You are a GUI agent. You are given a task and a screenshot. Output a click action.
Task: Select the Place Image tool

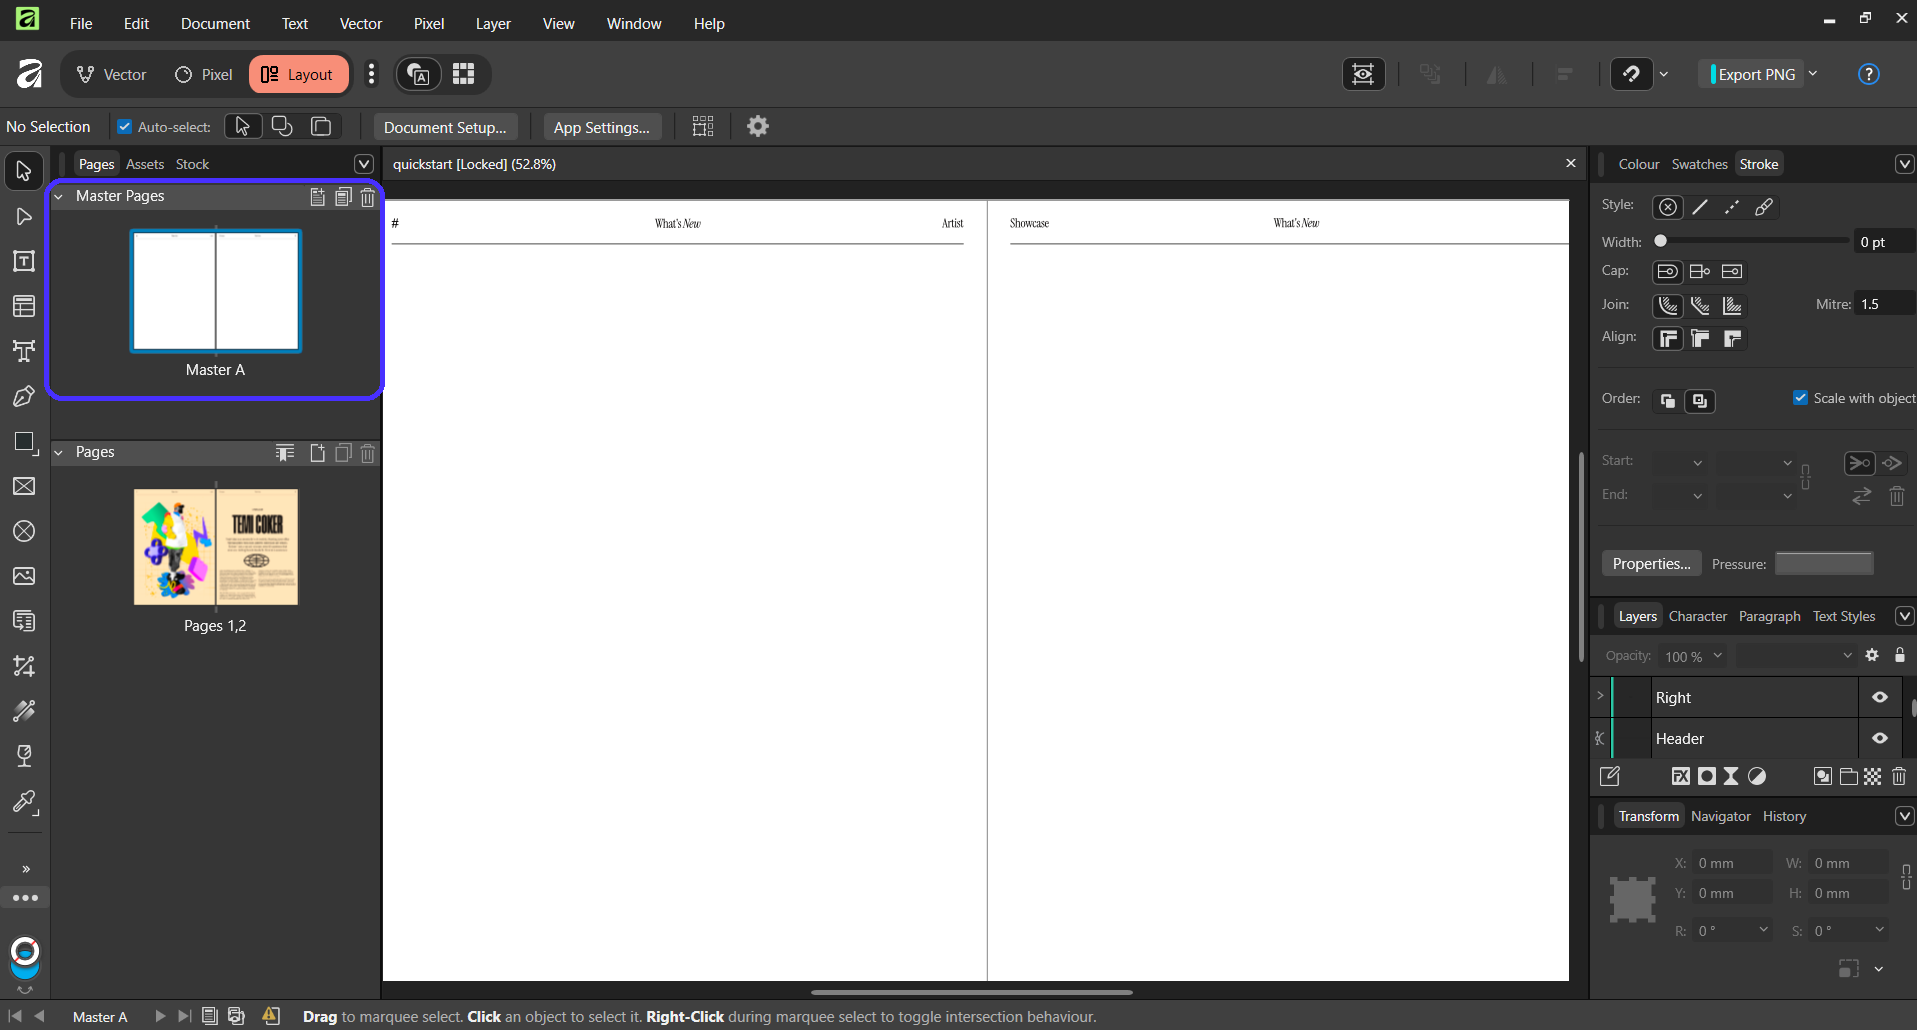24,576
